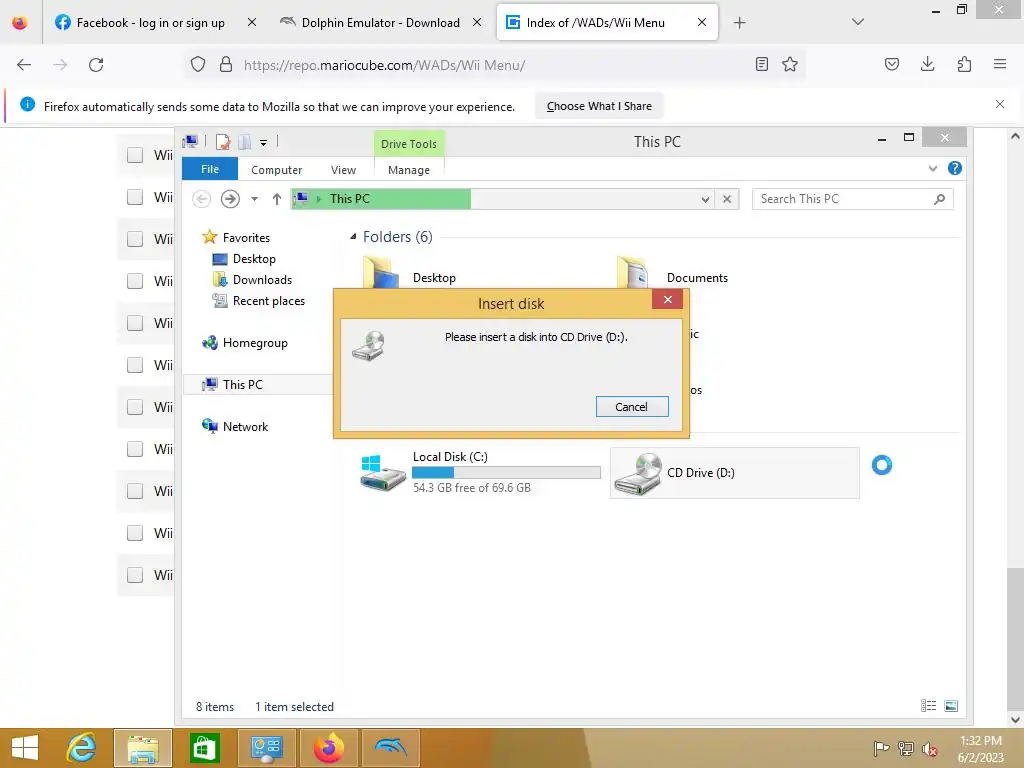
Task: Open the View ribbon tab
Action: coord(343,170)
